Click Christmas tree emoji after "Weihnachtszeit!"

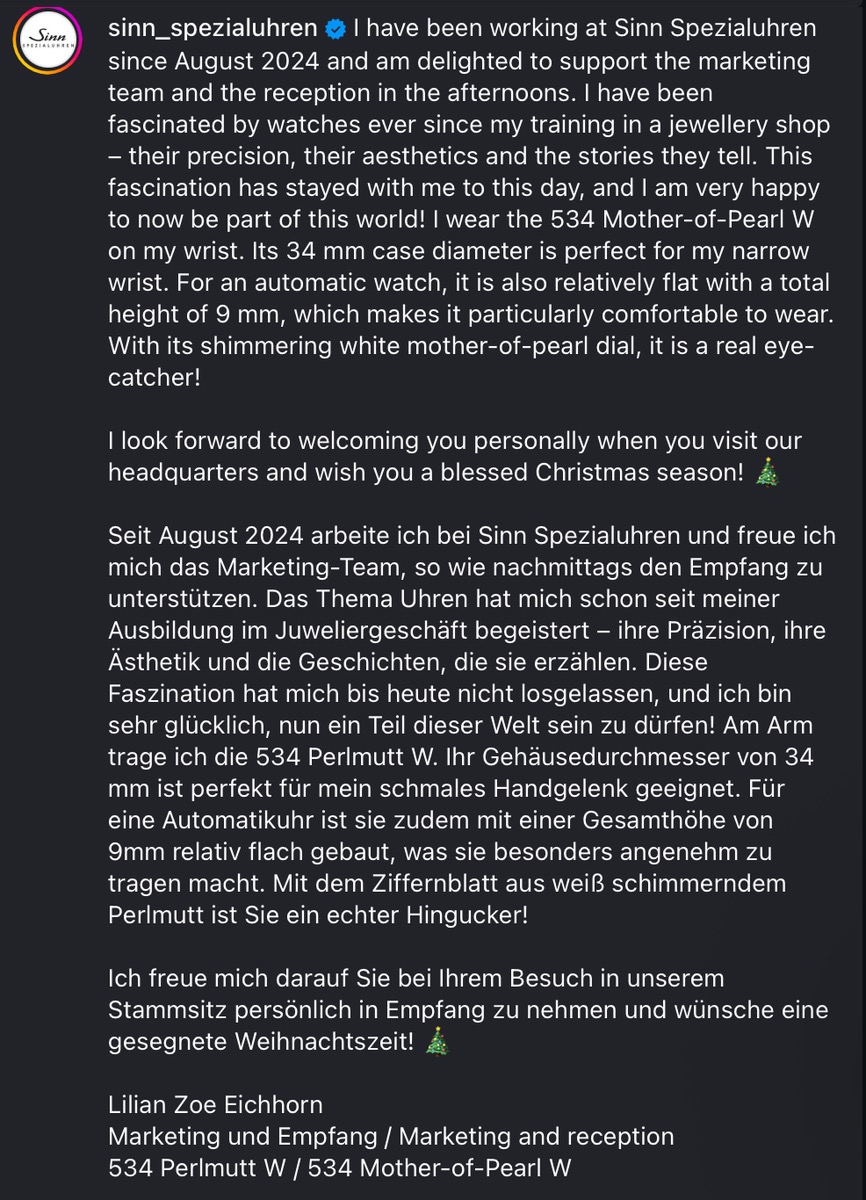tap(438, 1042)
